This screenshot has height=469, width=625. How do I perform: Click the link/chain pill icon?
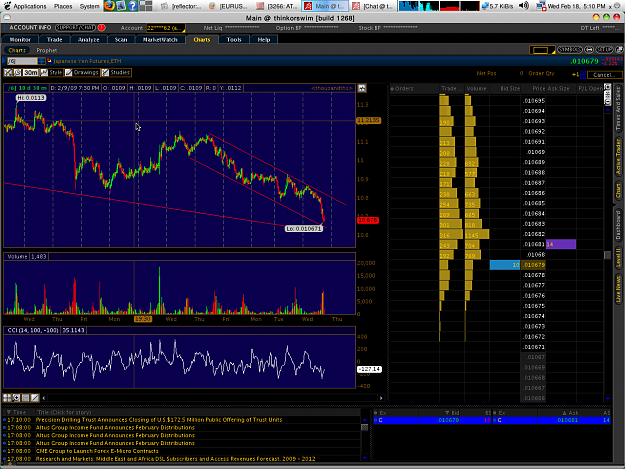(x=589, y=49)
